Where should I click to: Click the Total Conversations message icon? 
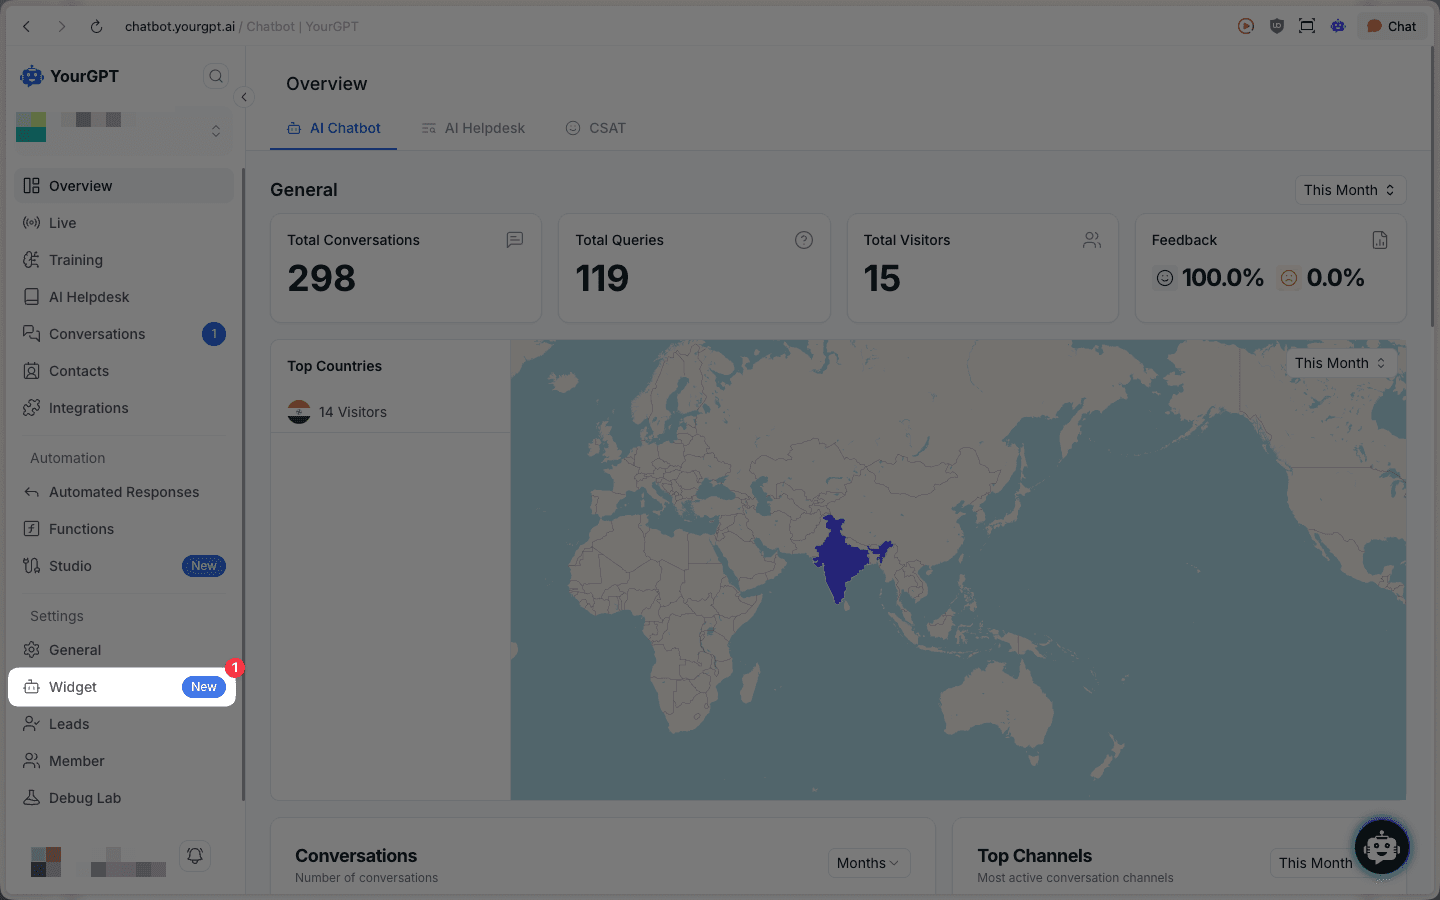click(515, 240)
